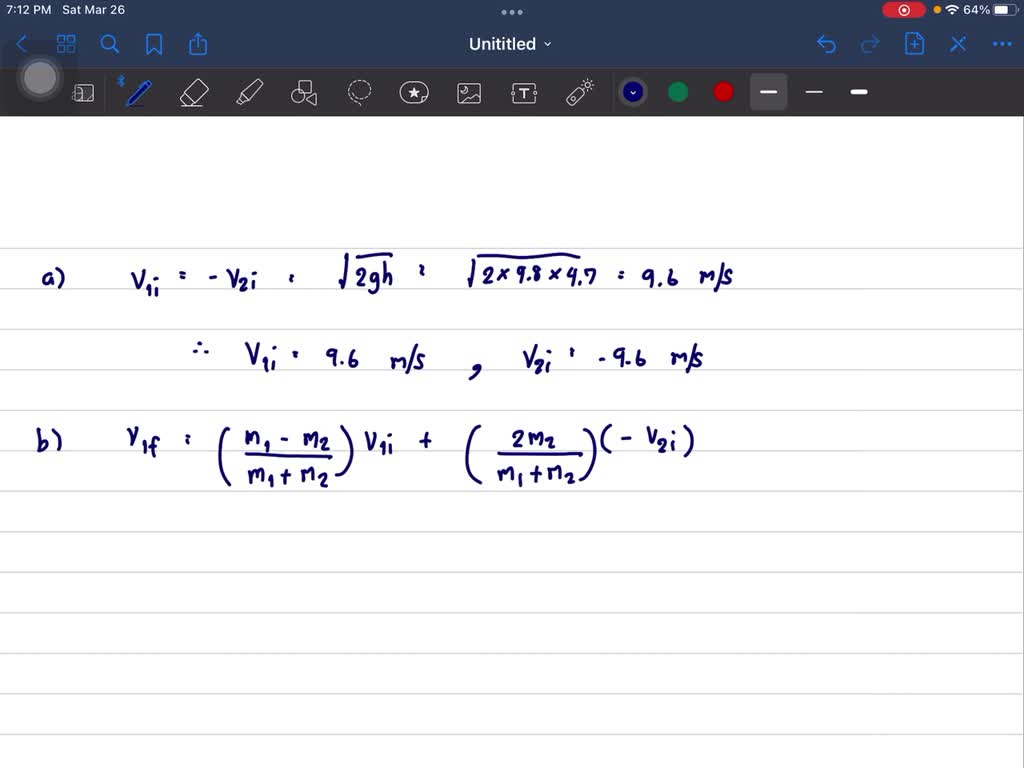Open the Share sheet
This screenshot has width=1024, height=768.
point(197,44)
